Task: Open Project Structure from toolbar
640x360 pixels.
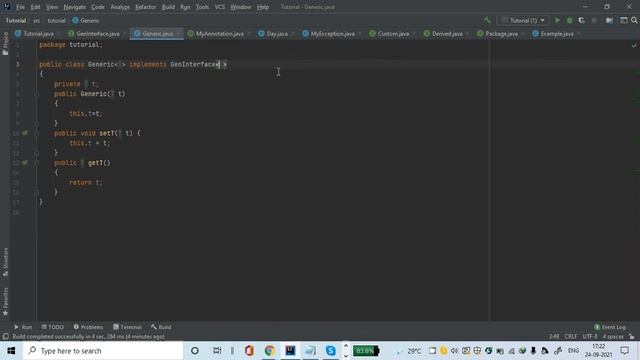Action: tap(609, 20)
